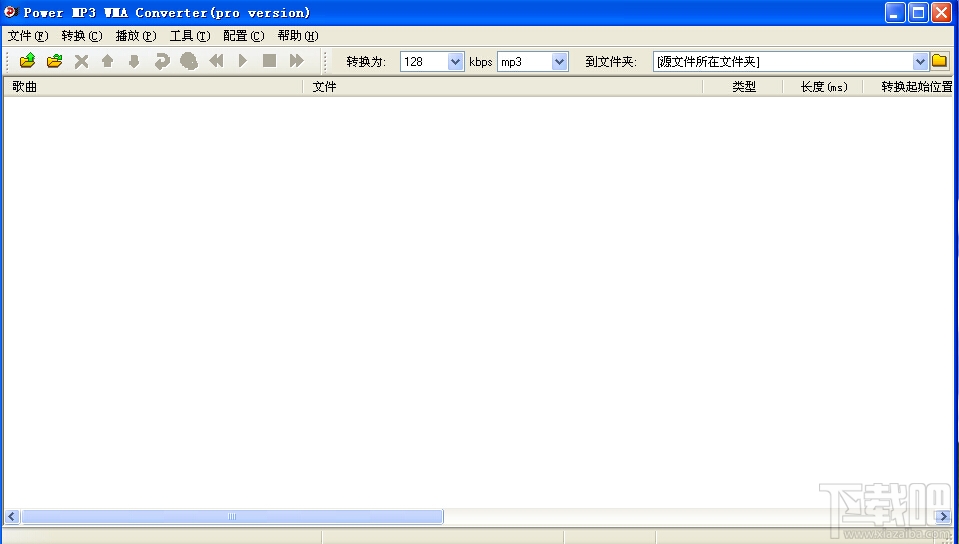Maximize the converter window

tap(918, 12)
